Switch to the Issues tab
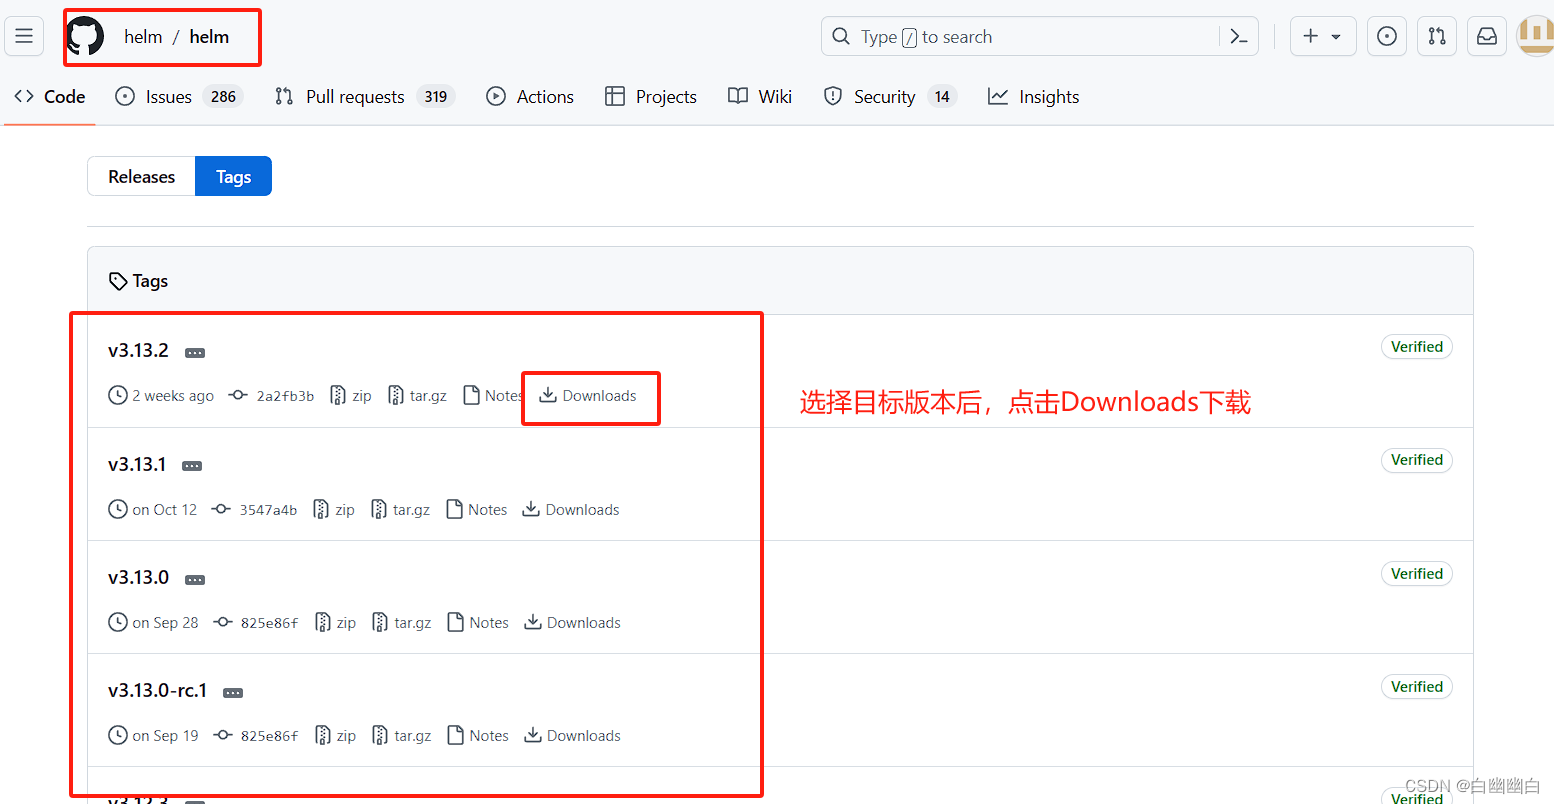The image size is (1554, 804). tap(179, 97)
